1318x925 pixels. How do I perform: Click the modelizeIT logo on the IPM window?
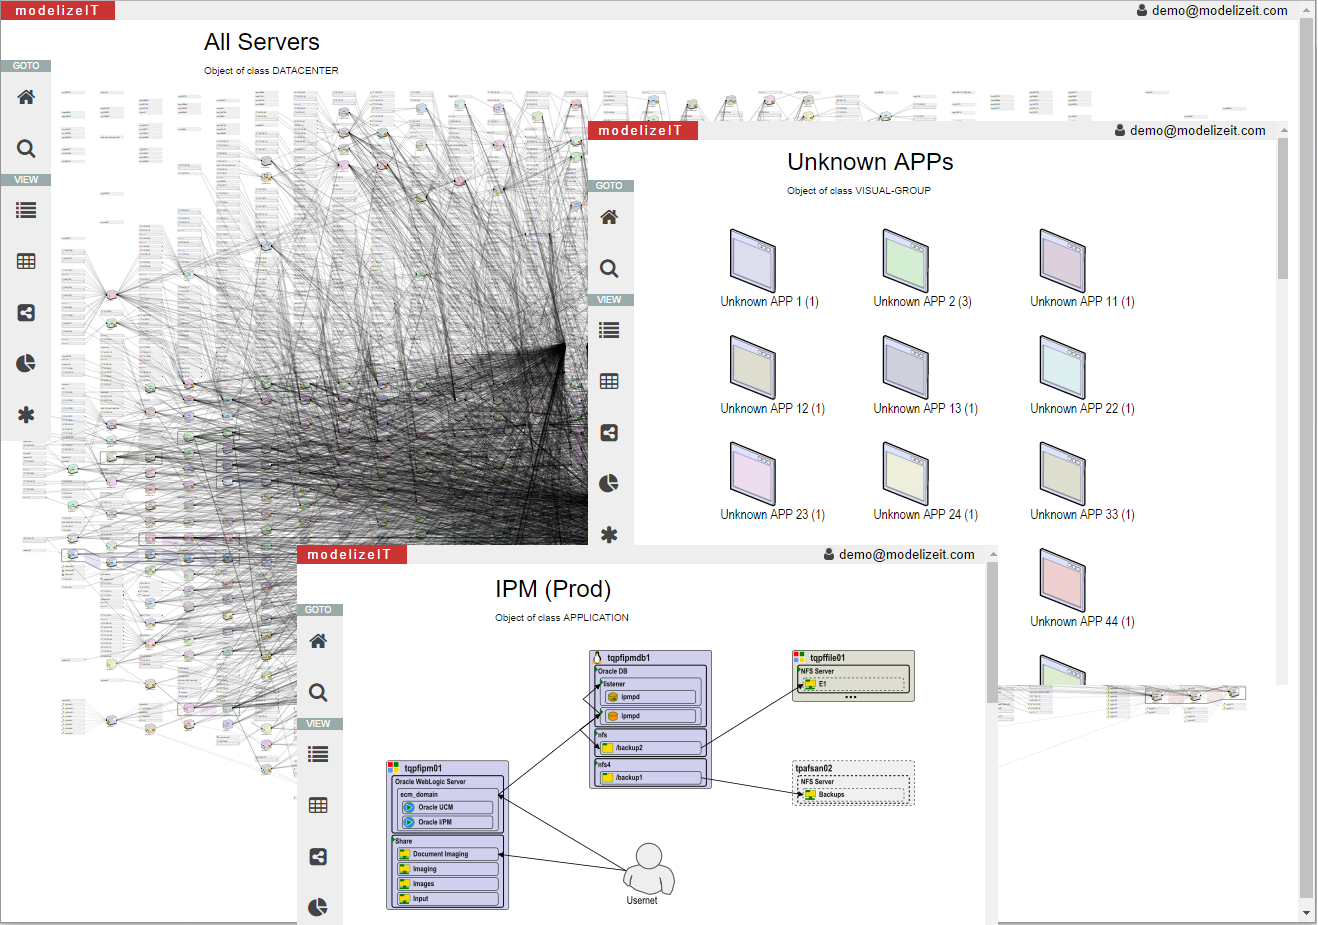[x=352, y=553]
